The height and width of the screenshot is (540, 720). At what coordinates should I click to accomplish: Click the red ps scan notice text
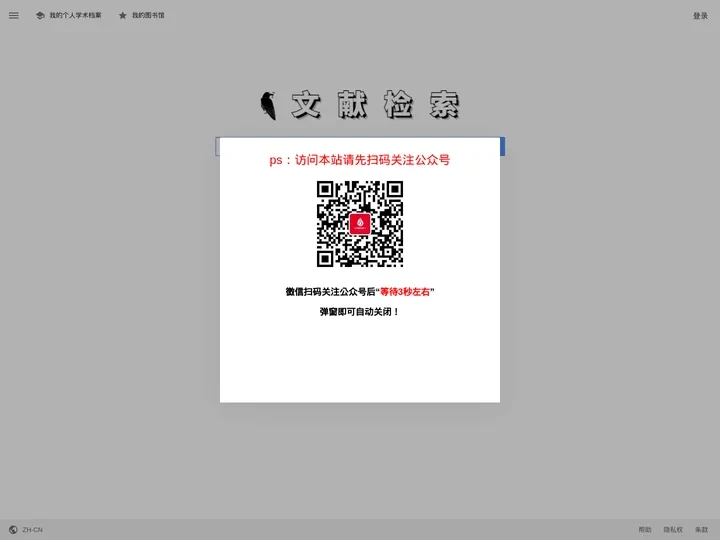tap(360, 160)
